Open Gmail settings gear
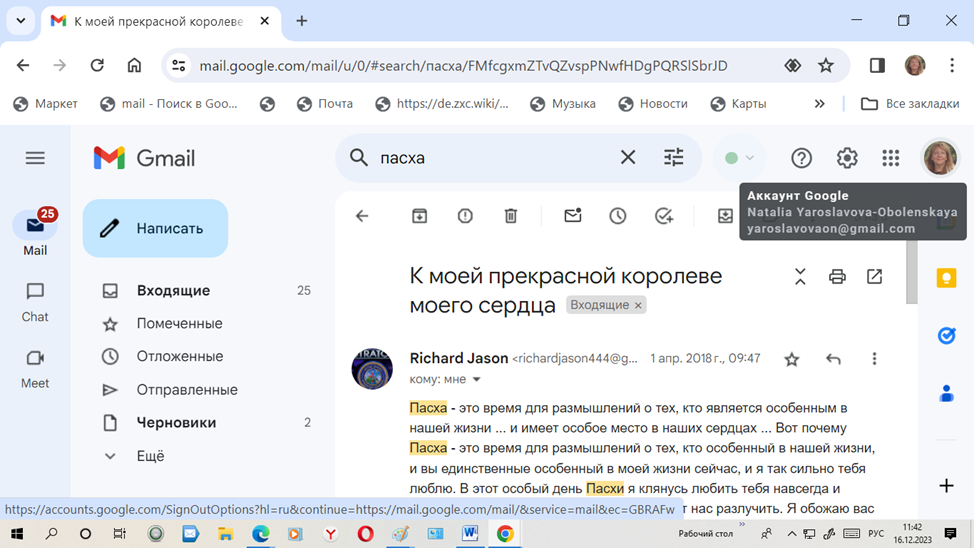This screenshot has height=548, width=974. (847, 158)
